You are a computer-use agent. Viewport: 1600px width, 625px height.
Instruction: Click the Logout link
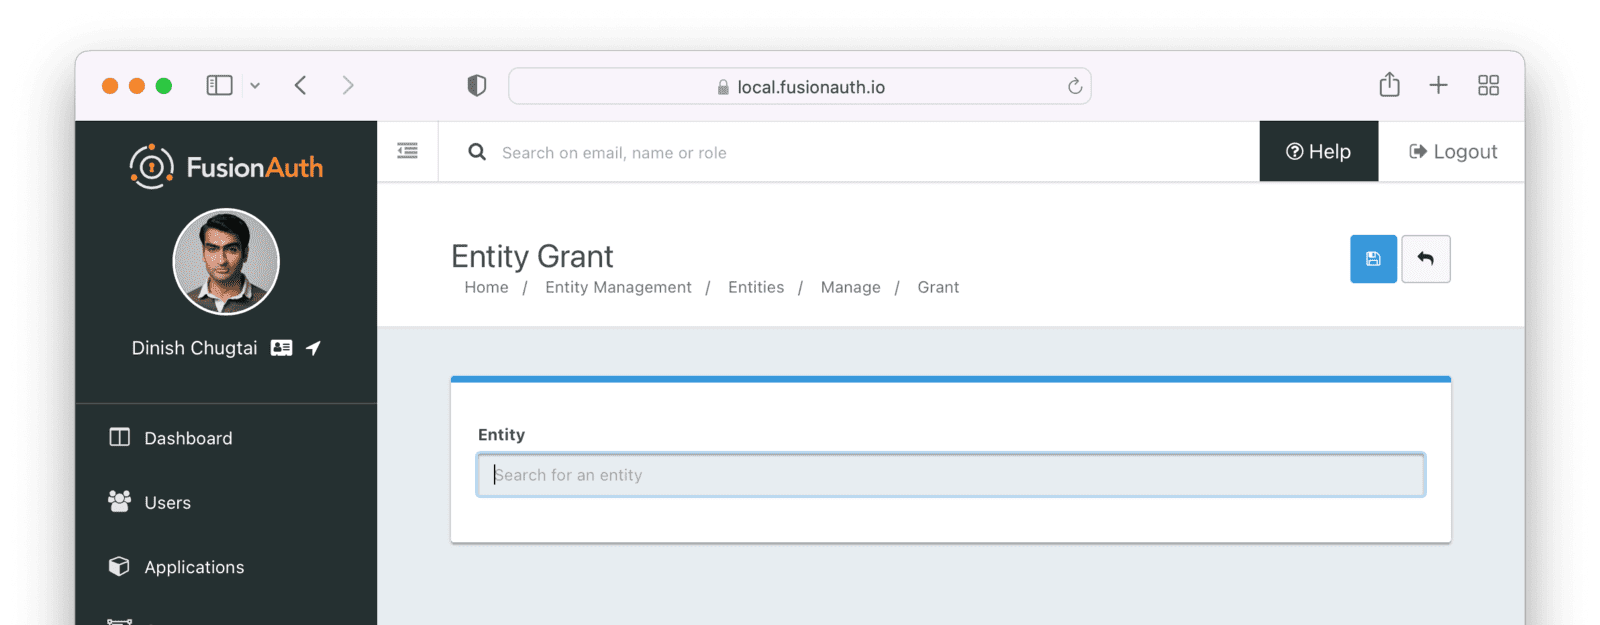click(x=1452, y=152)
